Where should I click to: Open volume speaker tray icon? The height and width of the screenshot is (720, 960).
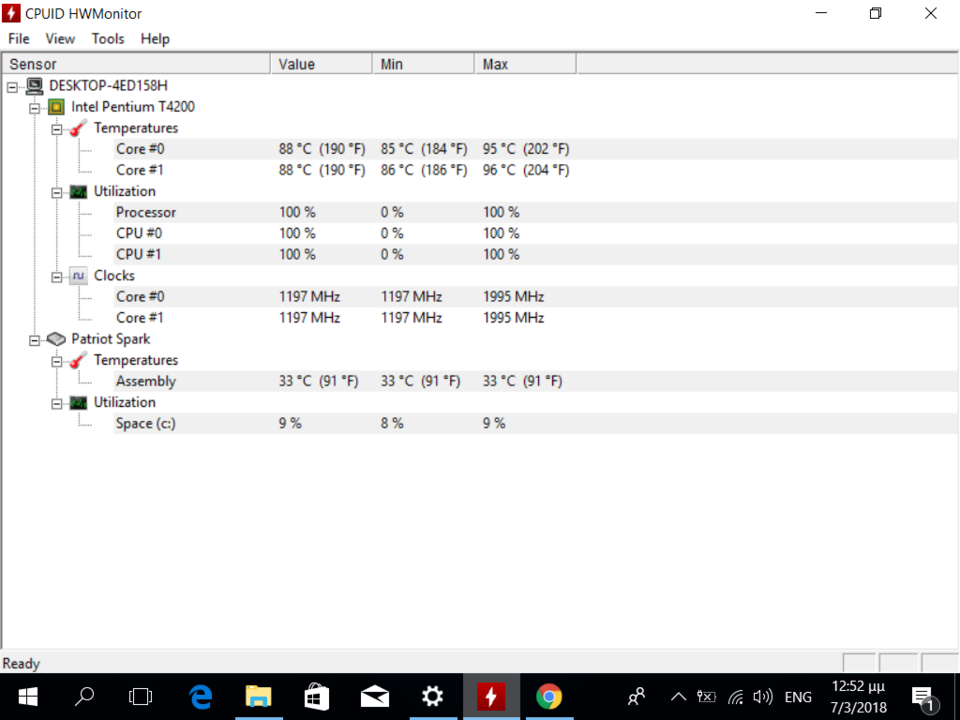[763, 697]
